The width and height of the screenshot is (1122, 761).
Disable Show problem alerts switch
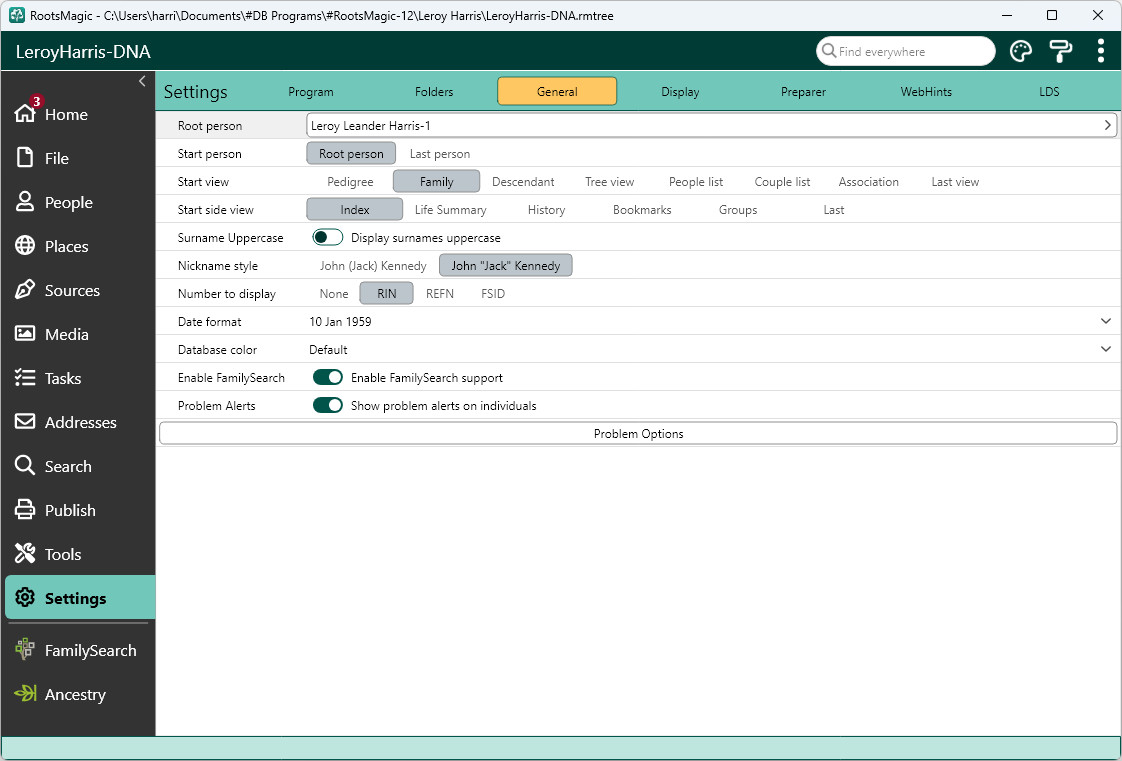point(328,405)
